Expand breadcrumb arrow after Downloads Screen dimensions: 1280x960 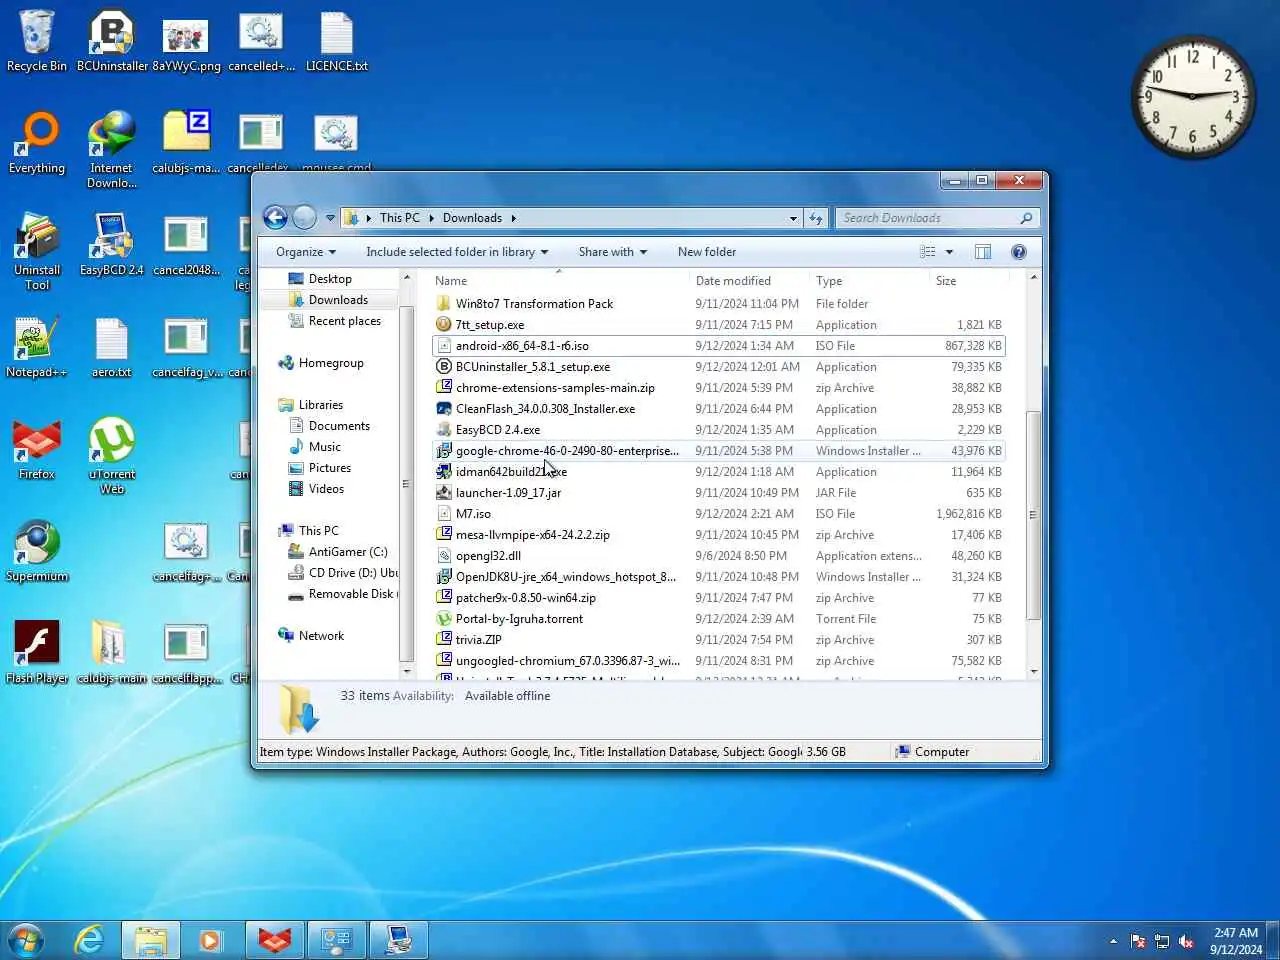coord(513,218)
